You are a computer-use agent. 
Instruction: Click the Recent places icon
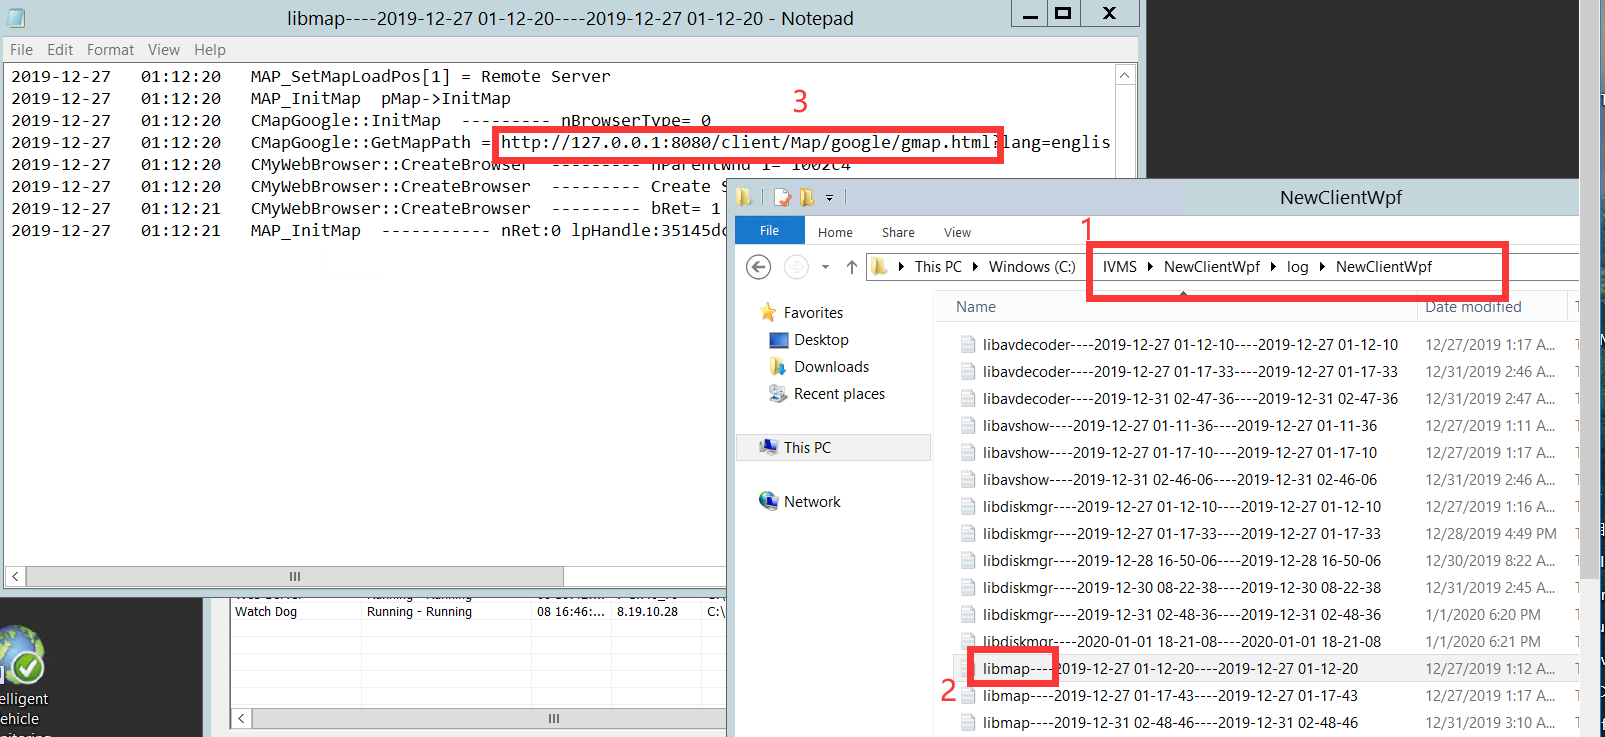778,394
